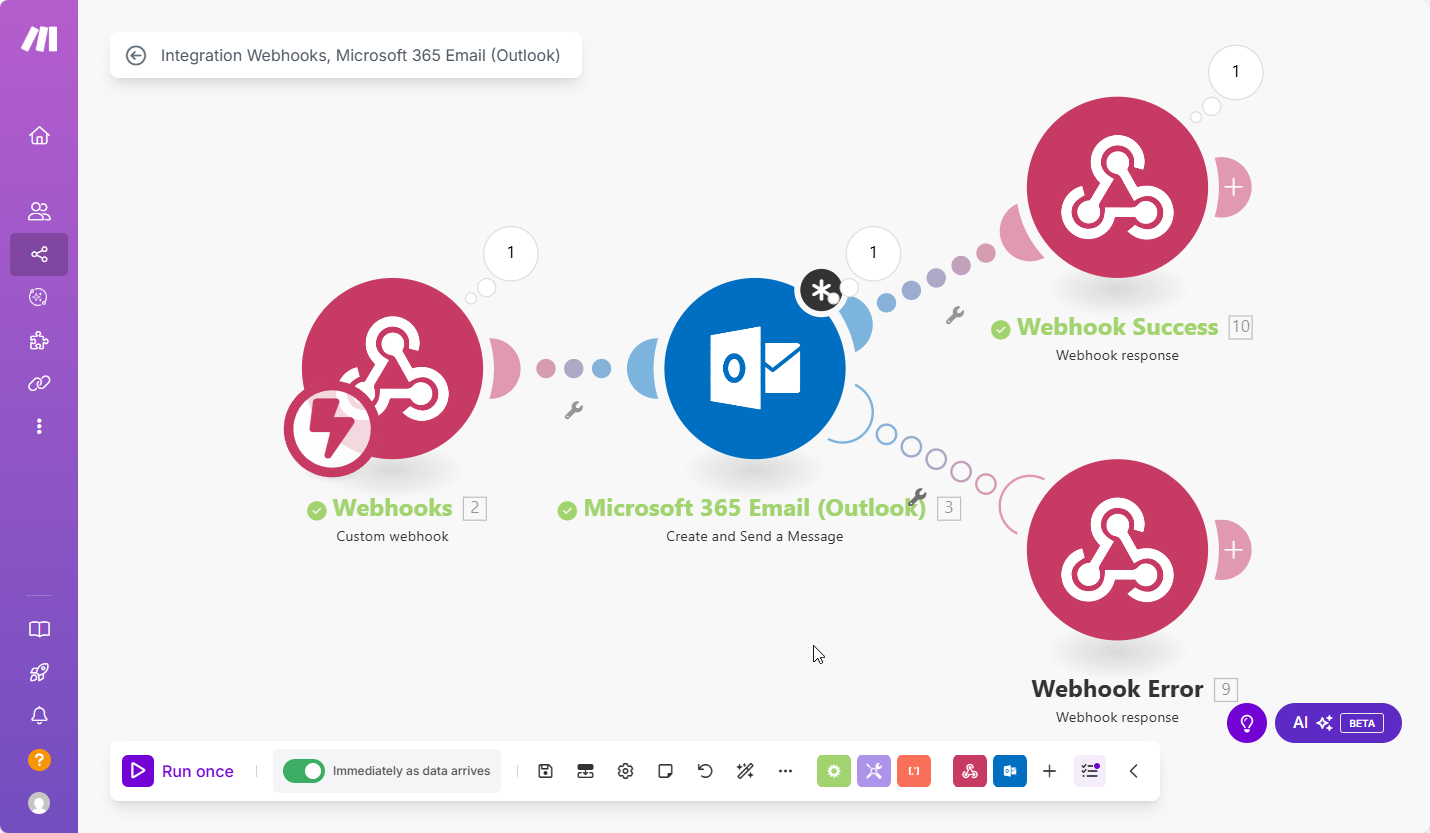The image size is (1430, 833).
Task: Open the orange Text parser button
Action: (914, 771)
